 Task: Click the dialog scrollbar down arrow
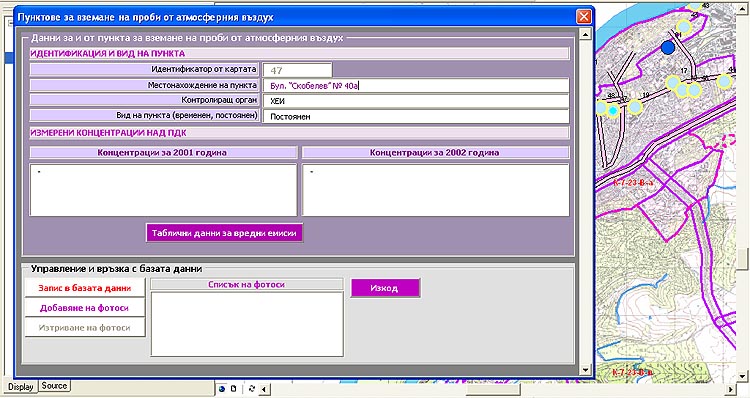[585, 370]
